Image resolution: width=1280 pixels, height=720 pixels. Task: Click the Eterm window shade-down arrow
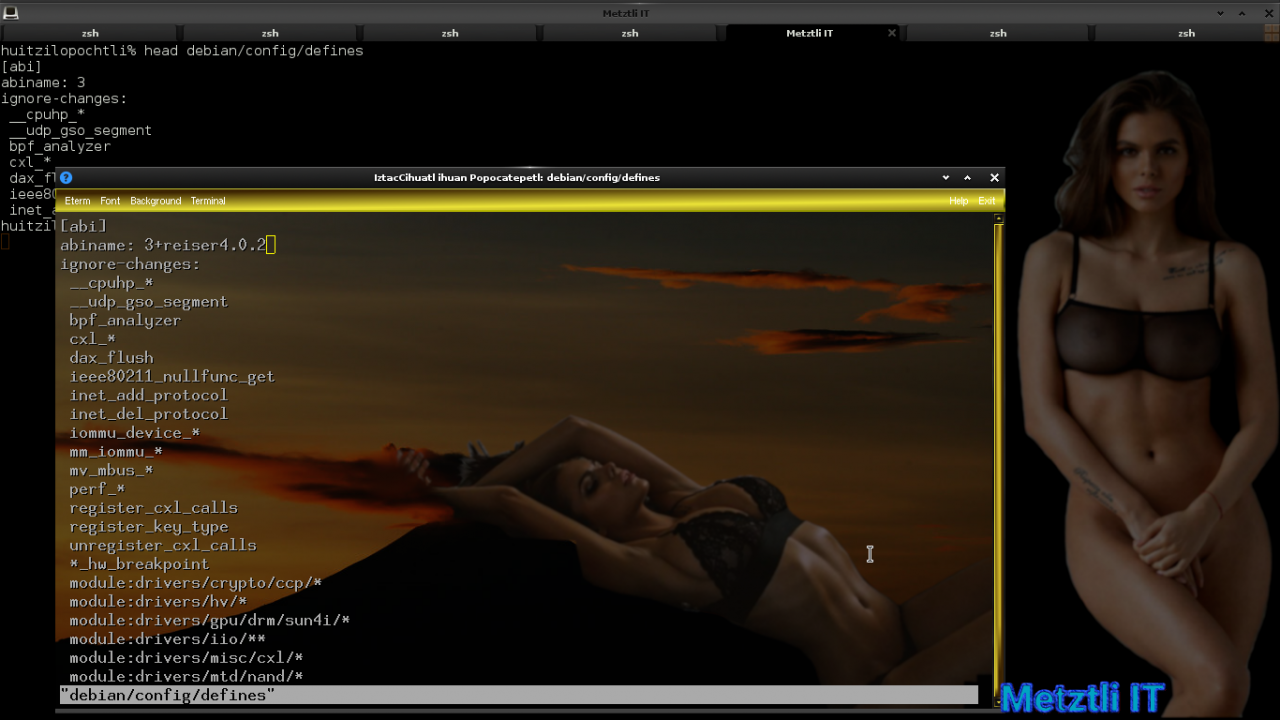[x=946, y=177]
